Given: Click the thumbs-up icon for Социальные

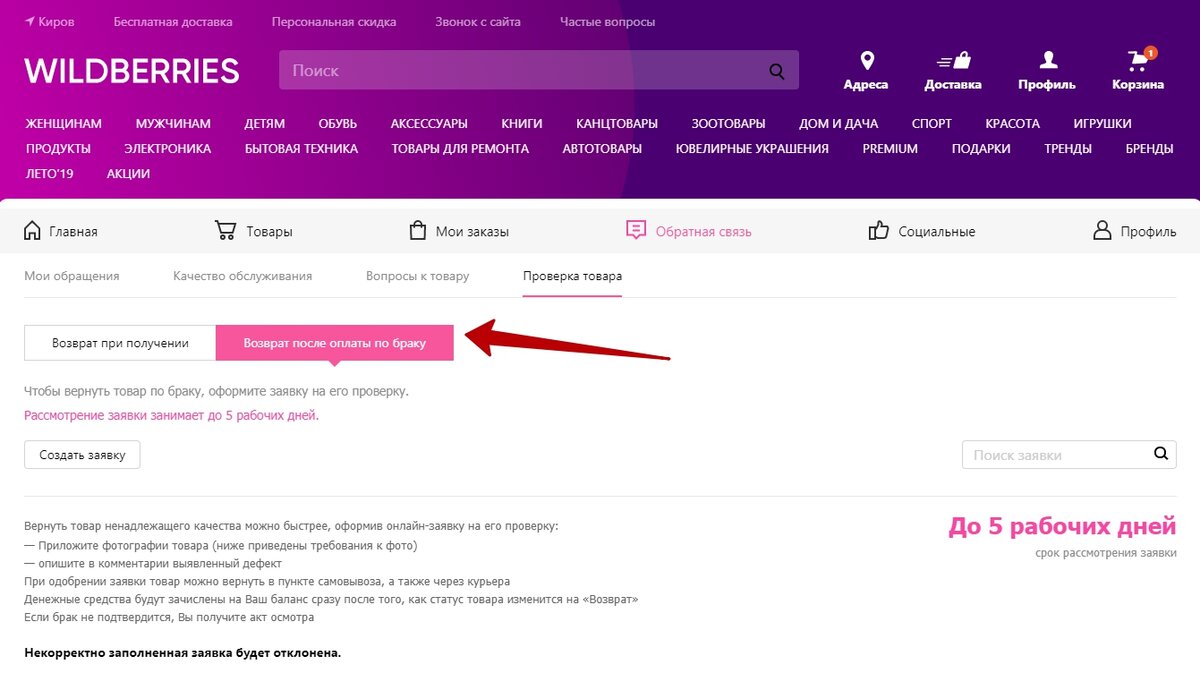Looking at the screenshot, I should coord(879,231).
